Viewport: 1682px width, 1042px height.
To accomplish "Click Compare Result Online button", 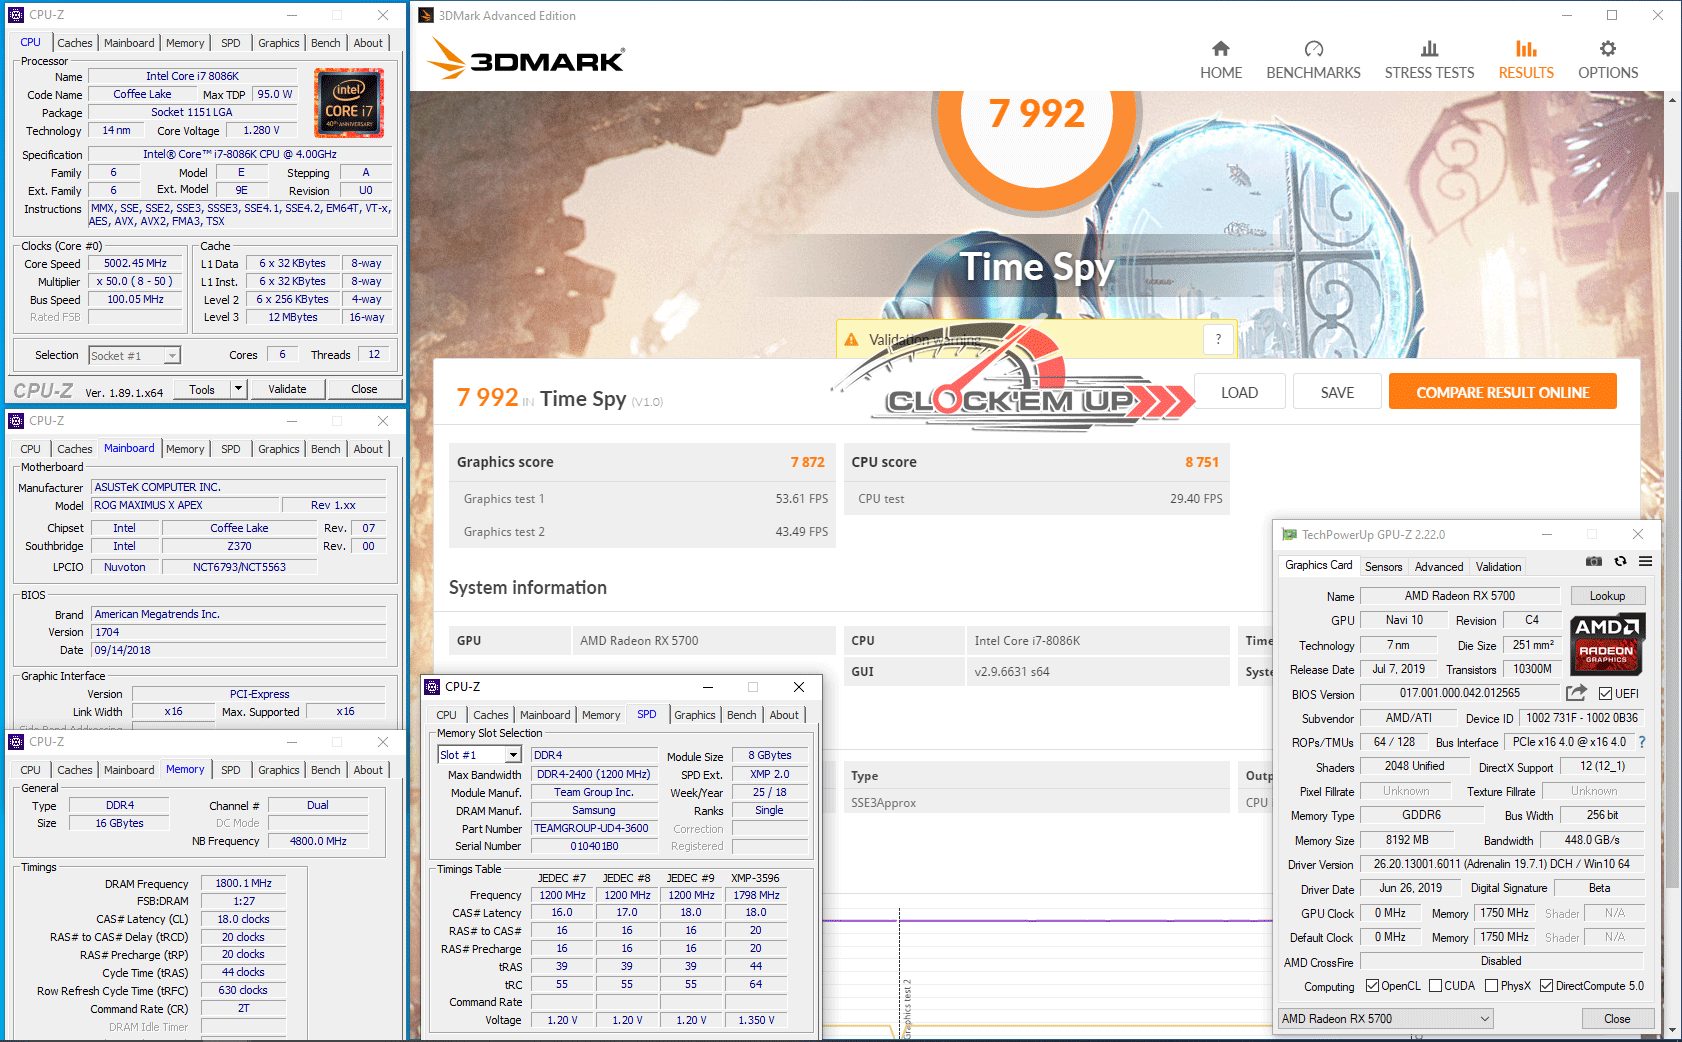I will [1502, 392].
